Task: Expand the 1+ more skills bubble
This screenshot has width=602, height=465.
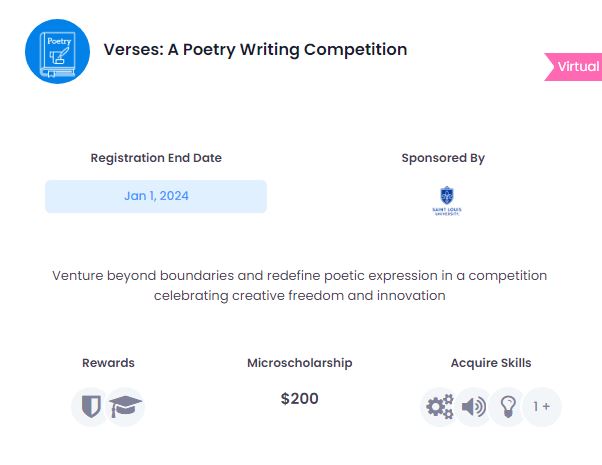Action: (x=542, y=407)
